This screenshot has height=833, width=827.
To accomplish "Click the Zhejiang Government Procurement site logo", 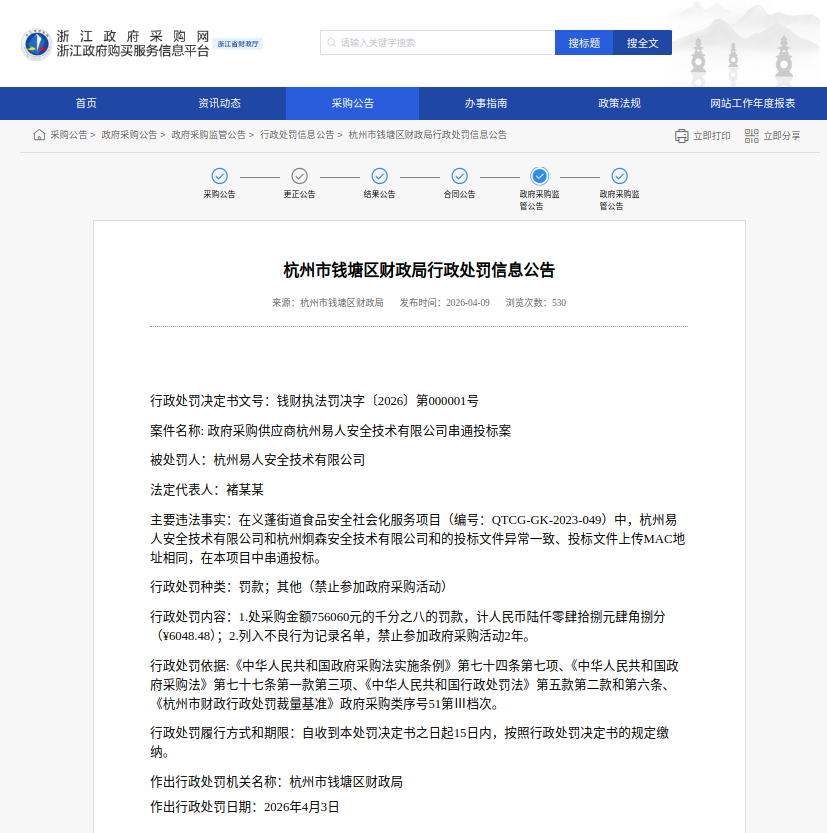I will 37,44.
